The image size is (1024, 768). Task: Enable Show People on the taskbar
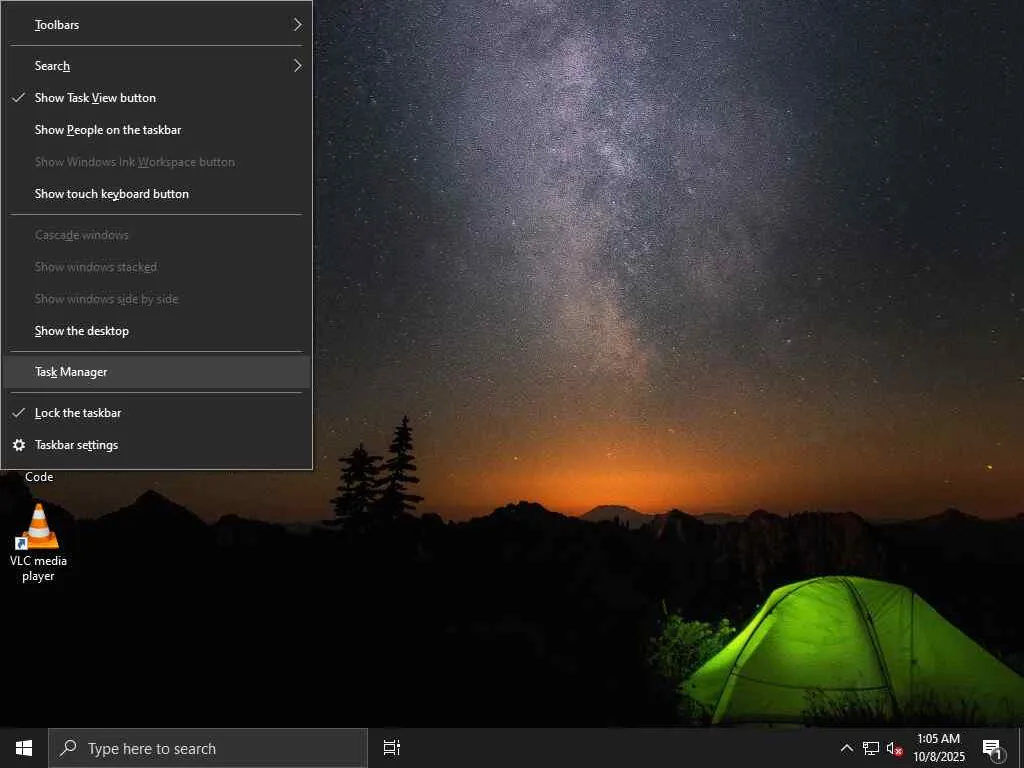pyautogui.click(x=157, y=130)
